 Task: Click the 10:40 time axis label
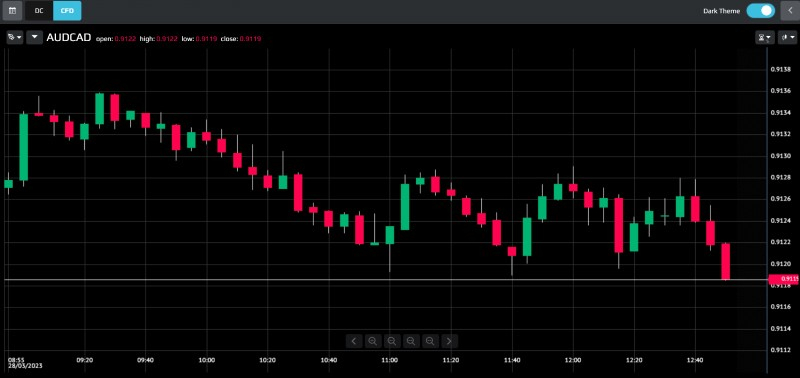click(x=329, y=360)
